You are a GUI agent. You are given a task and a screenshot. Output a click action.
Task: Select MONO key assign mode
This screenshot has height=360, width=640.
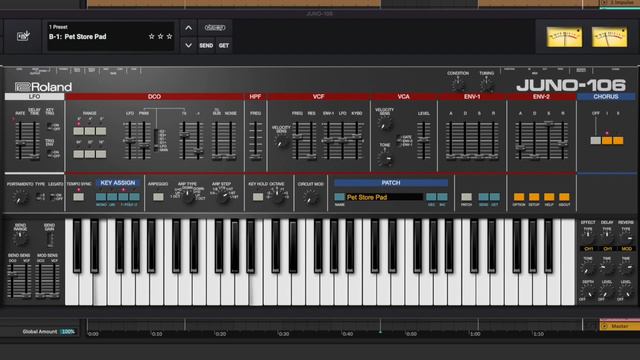tap(101, 197)
